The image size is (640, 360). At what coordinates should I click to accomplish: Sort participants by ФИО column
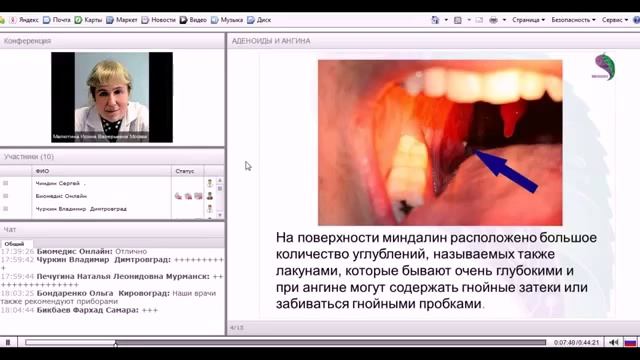pyautogui.click(x=101, y=171)
